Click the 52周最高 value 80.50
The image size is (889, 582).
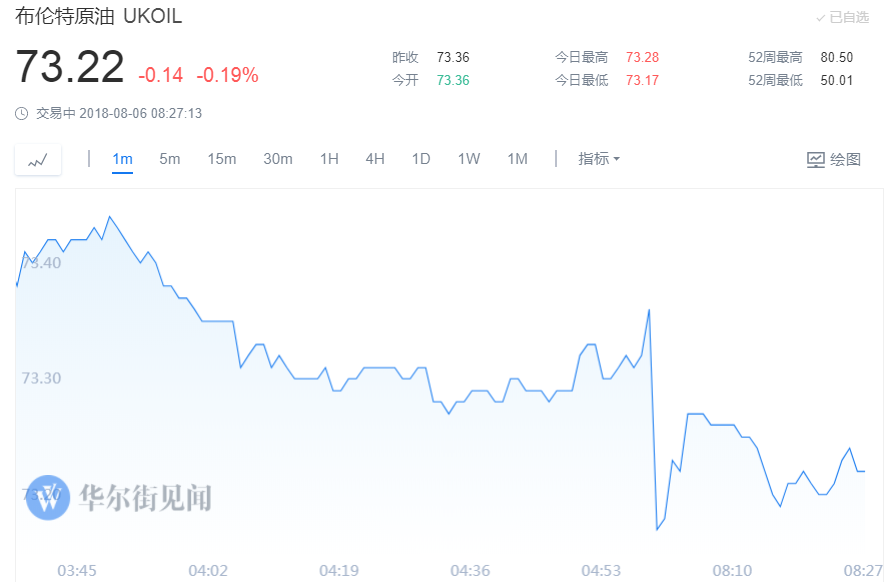tap(836, 57)
